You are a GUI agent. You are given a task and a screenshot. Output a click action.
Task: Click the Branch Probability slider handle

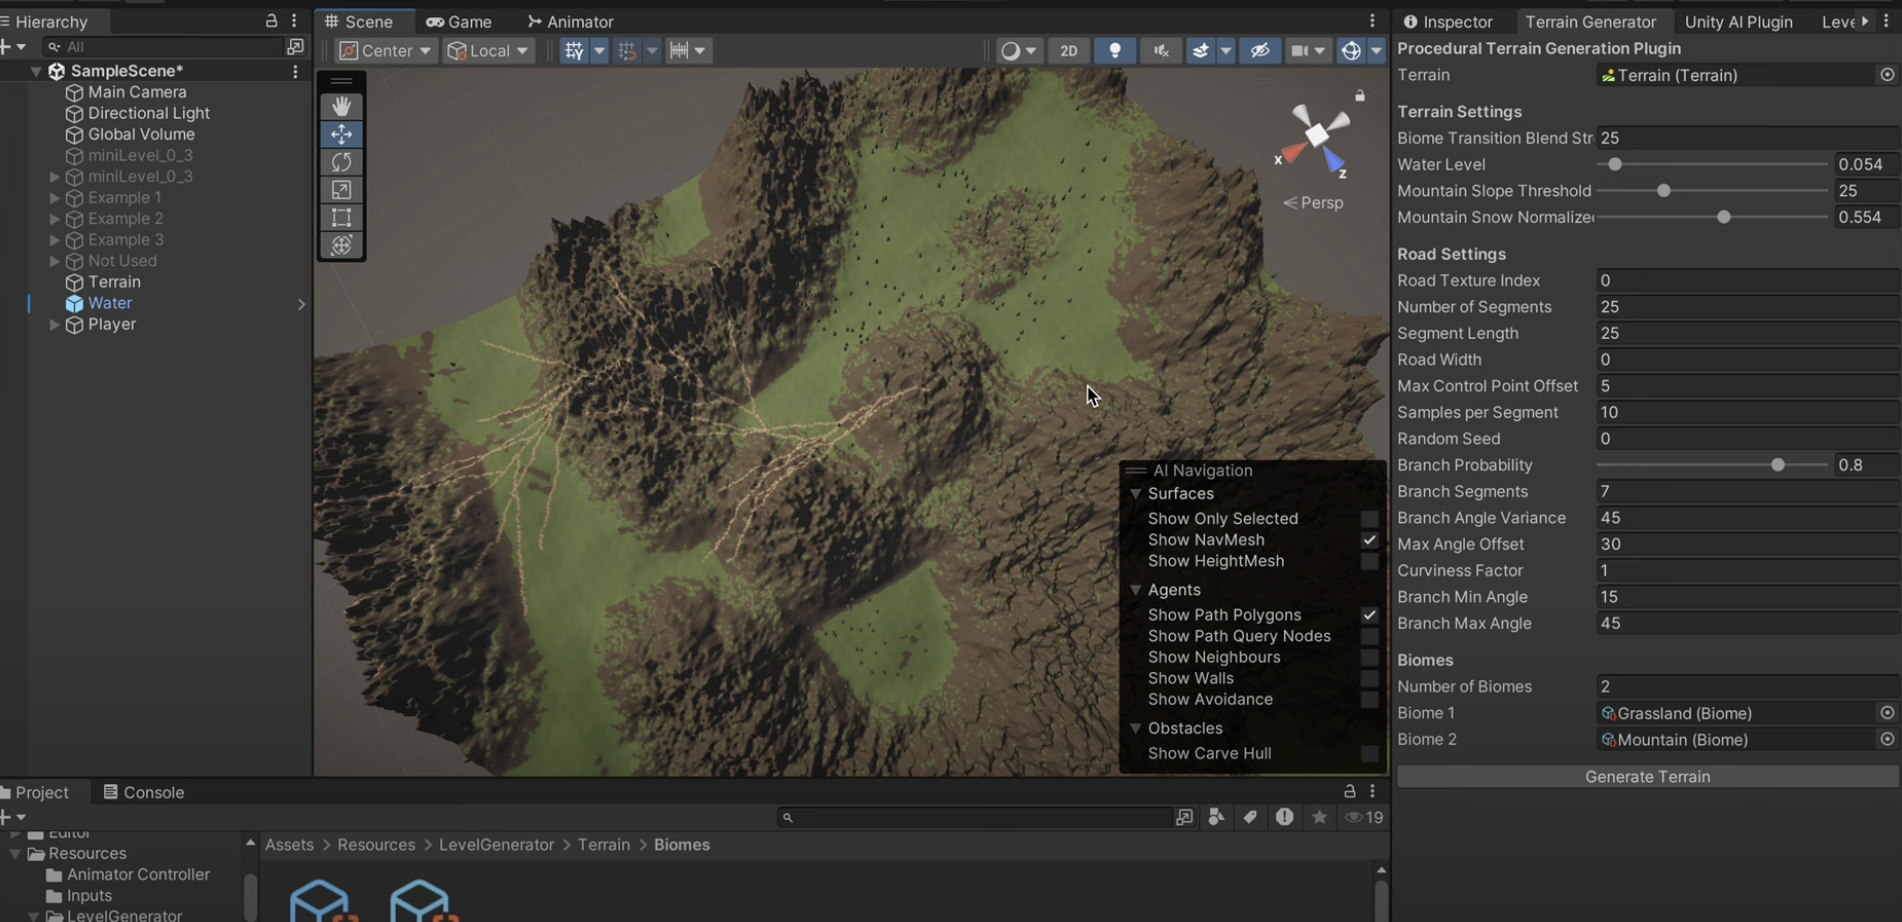[1777, 465]
